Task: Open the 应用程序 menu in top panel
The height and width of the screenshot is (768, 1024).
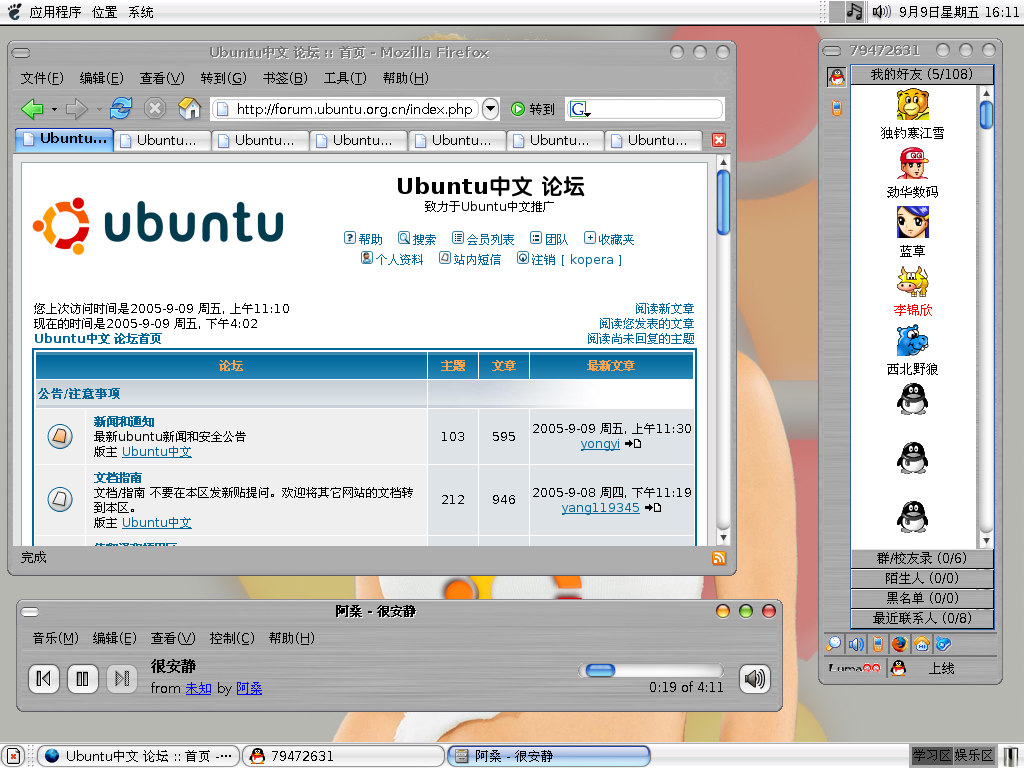Action: [x=55, y=12]
